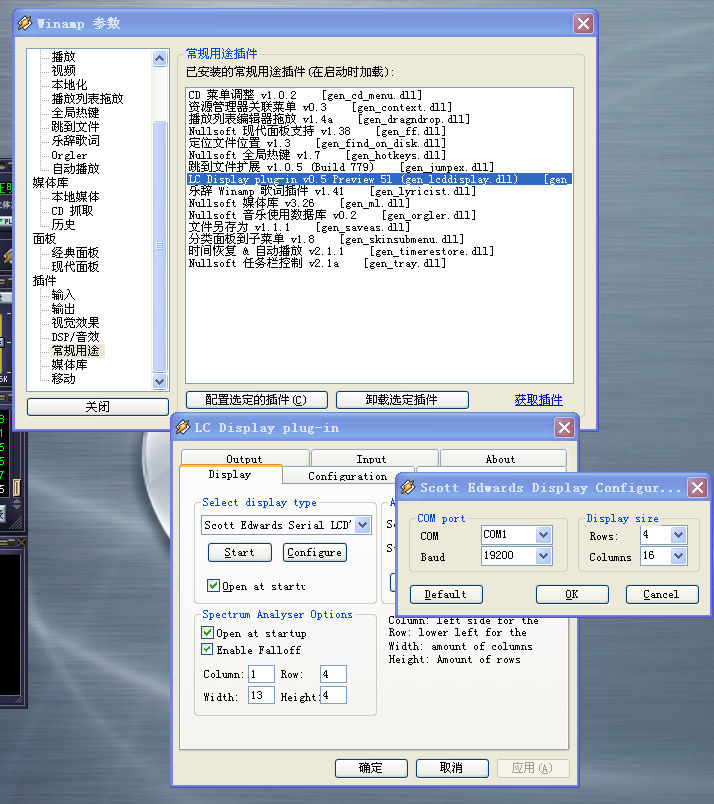Select 本地媒体 under 媒体库

click(x=75, y=196)
